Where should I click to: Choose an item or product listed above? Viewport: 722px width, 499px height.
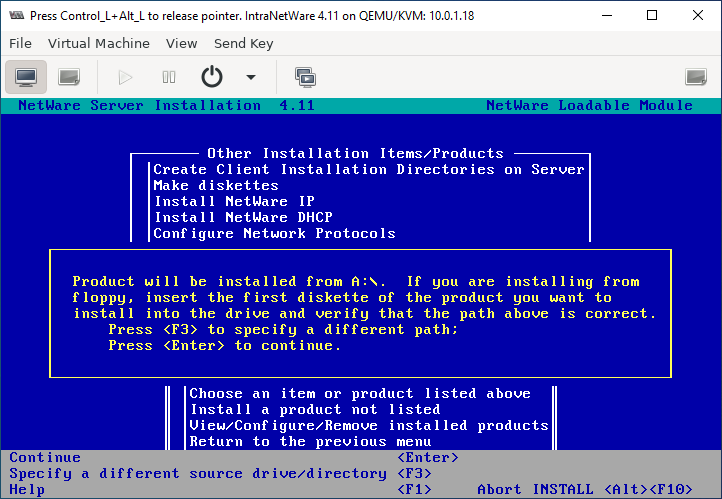(x=360, y=394)
